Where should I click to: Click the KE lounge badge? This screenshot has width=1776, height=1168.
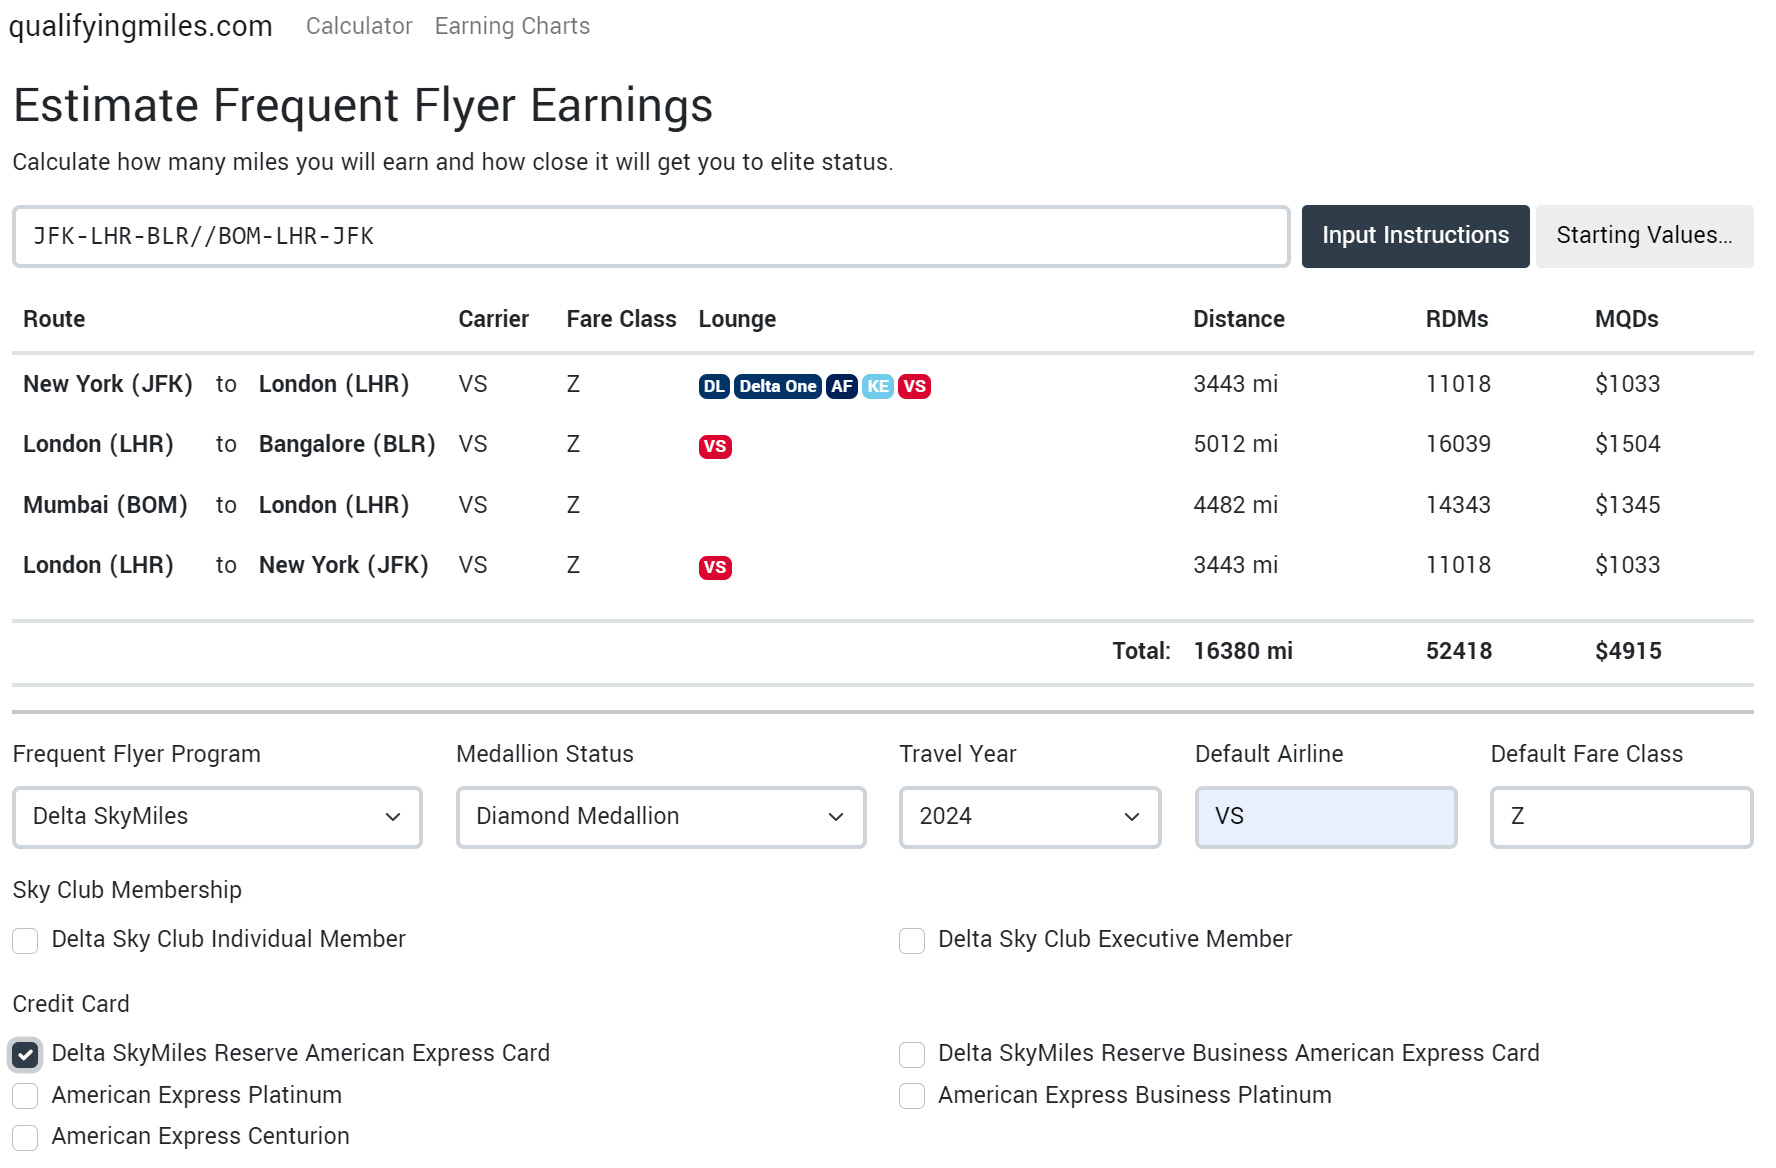coord(878,386)
